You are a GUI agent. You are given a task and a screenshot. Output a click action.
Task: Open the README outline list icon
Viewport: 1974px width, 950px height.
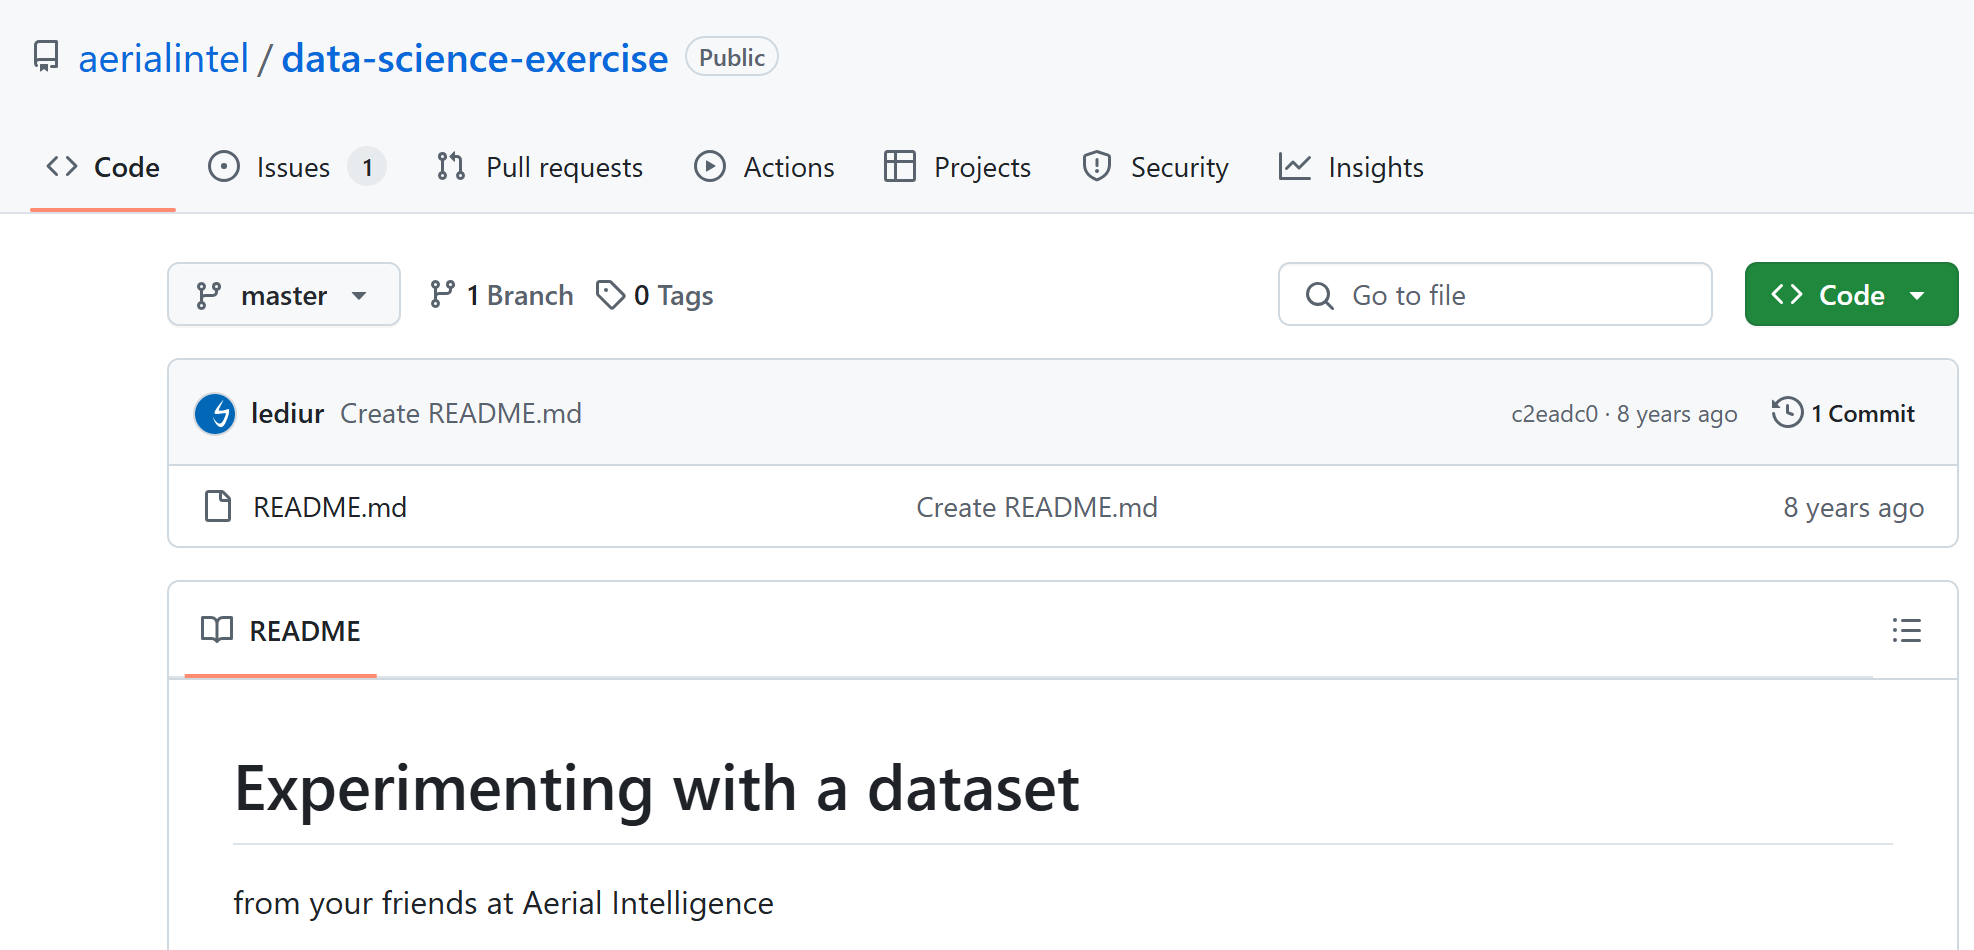click(1906, 630)
